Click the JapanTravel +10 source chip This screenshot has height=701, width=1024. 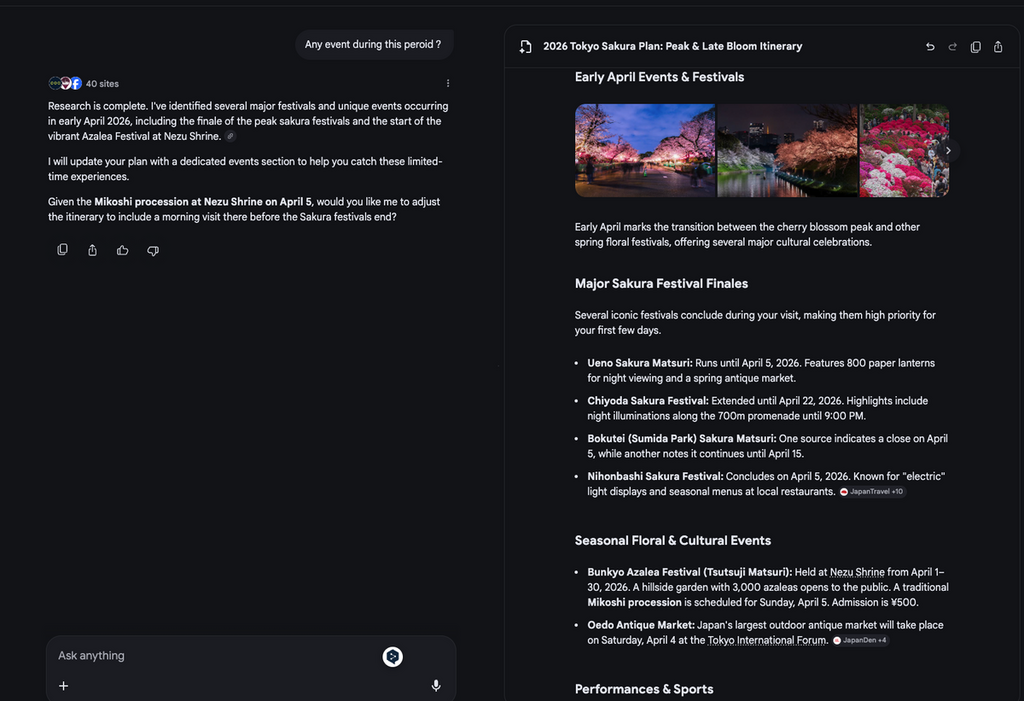872,492
